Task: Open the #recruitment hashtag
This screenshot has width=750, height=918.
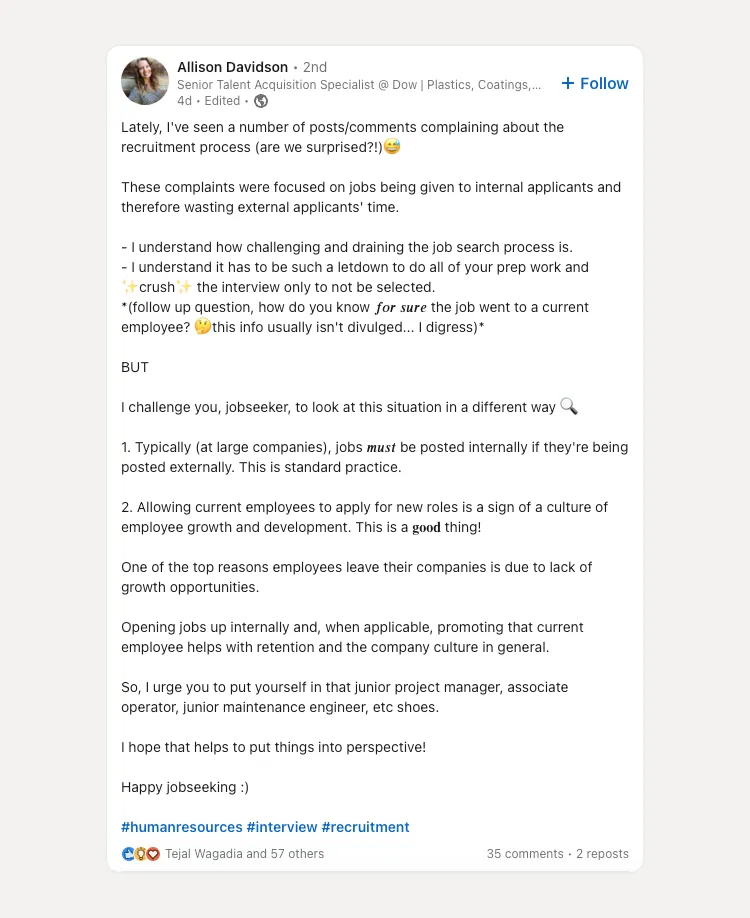Action: pos(366,827)
